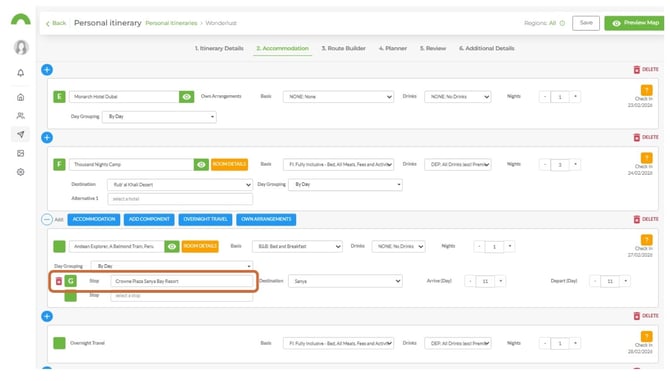670x381 pixels.
Task: Click the ADD COMPONENT button
Action: (149, 220)
